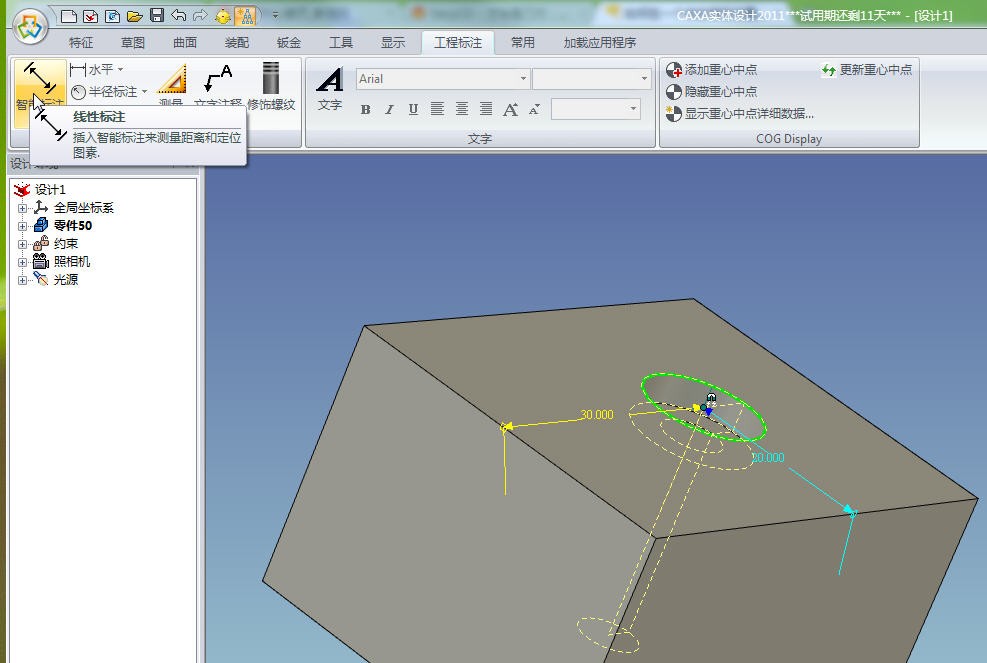
Task: Click the Smart Dimension (智能标注) tool
Action: click(x=40, y=86)
